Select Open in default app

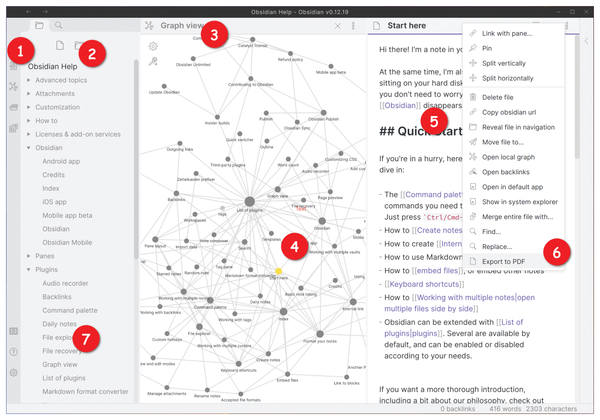coord(513,187)
